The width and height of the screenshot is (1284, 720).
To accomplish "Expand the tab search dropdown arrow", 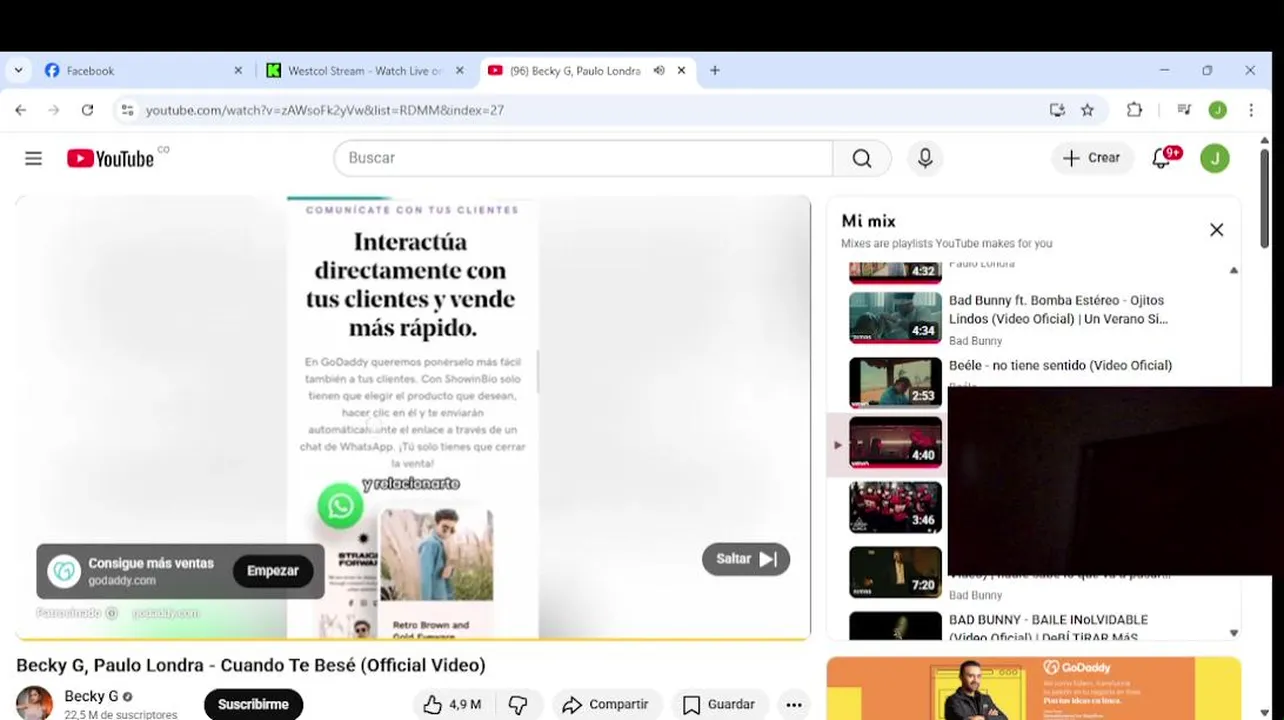I will 18,71.
